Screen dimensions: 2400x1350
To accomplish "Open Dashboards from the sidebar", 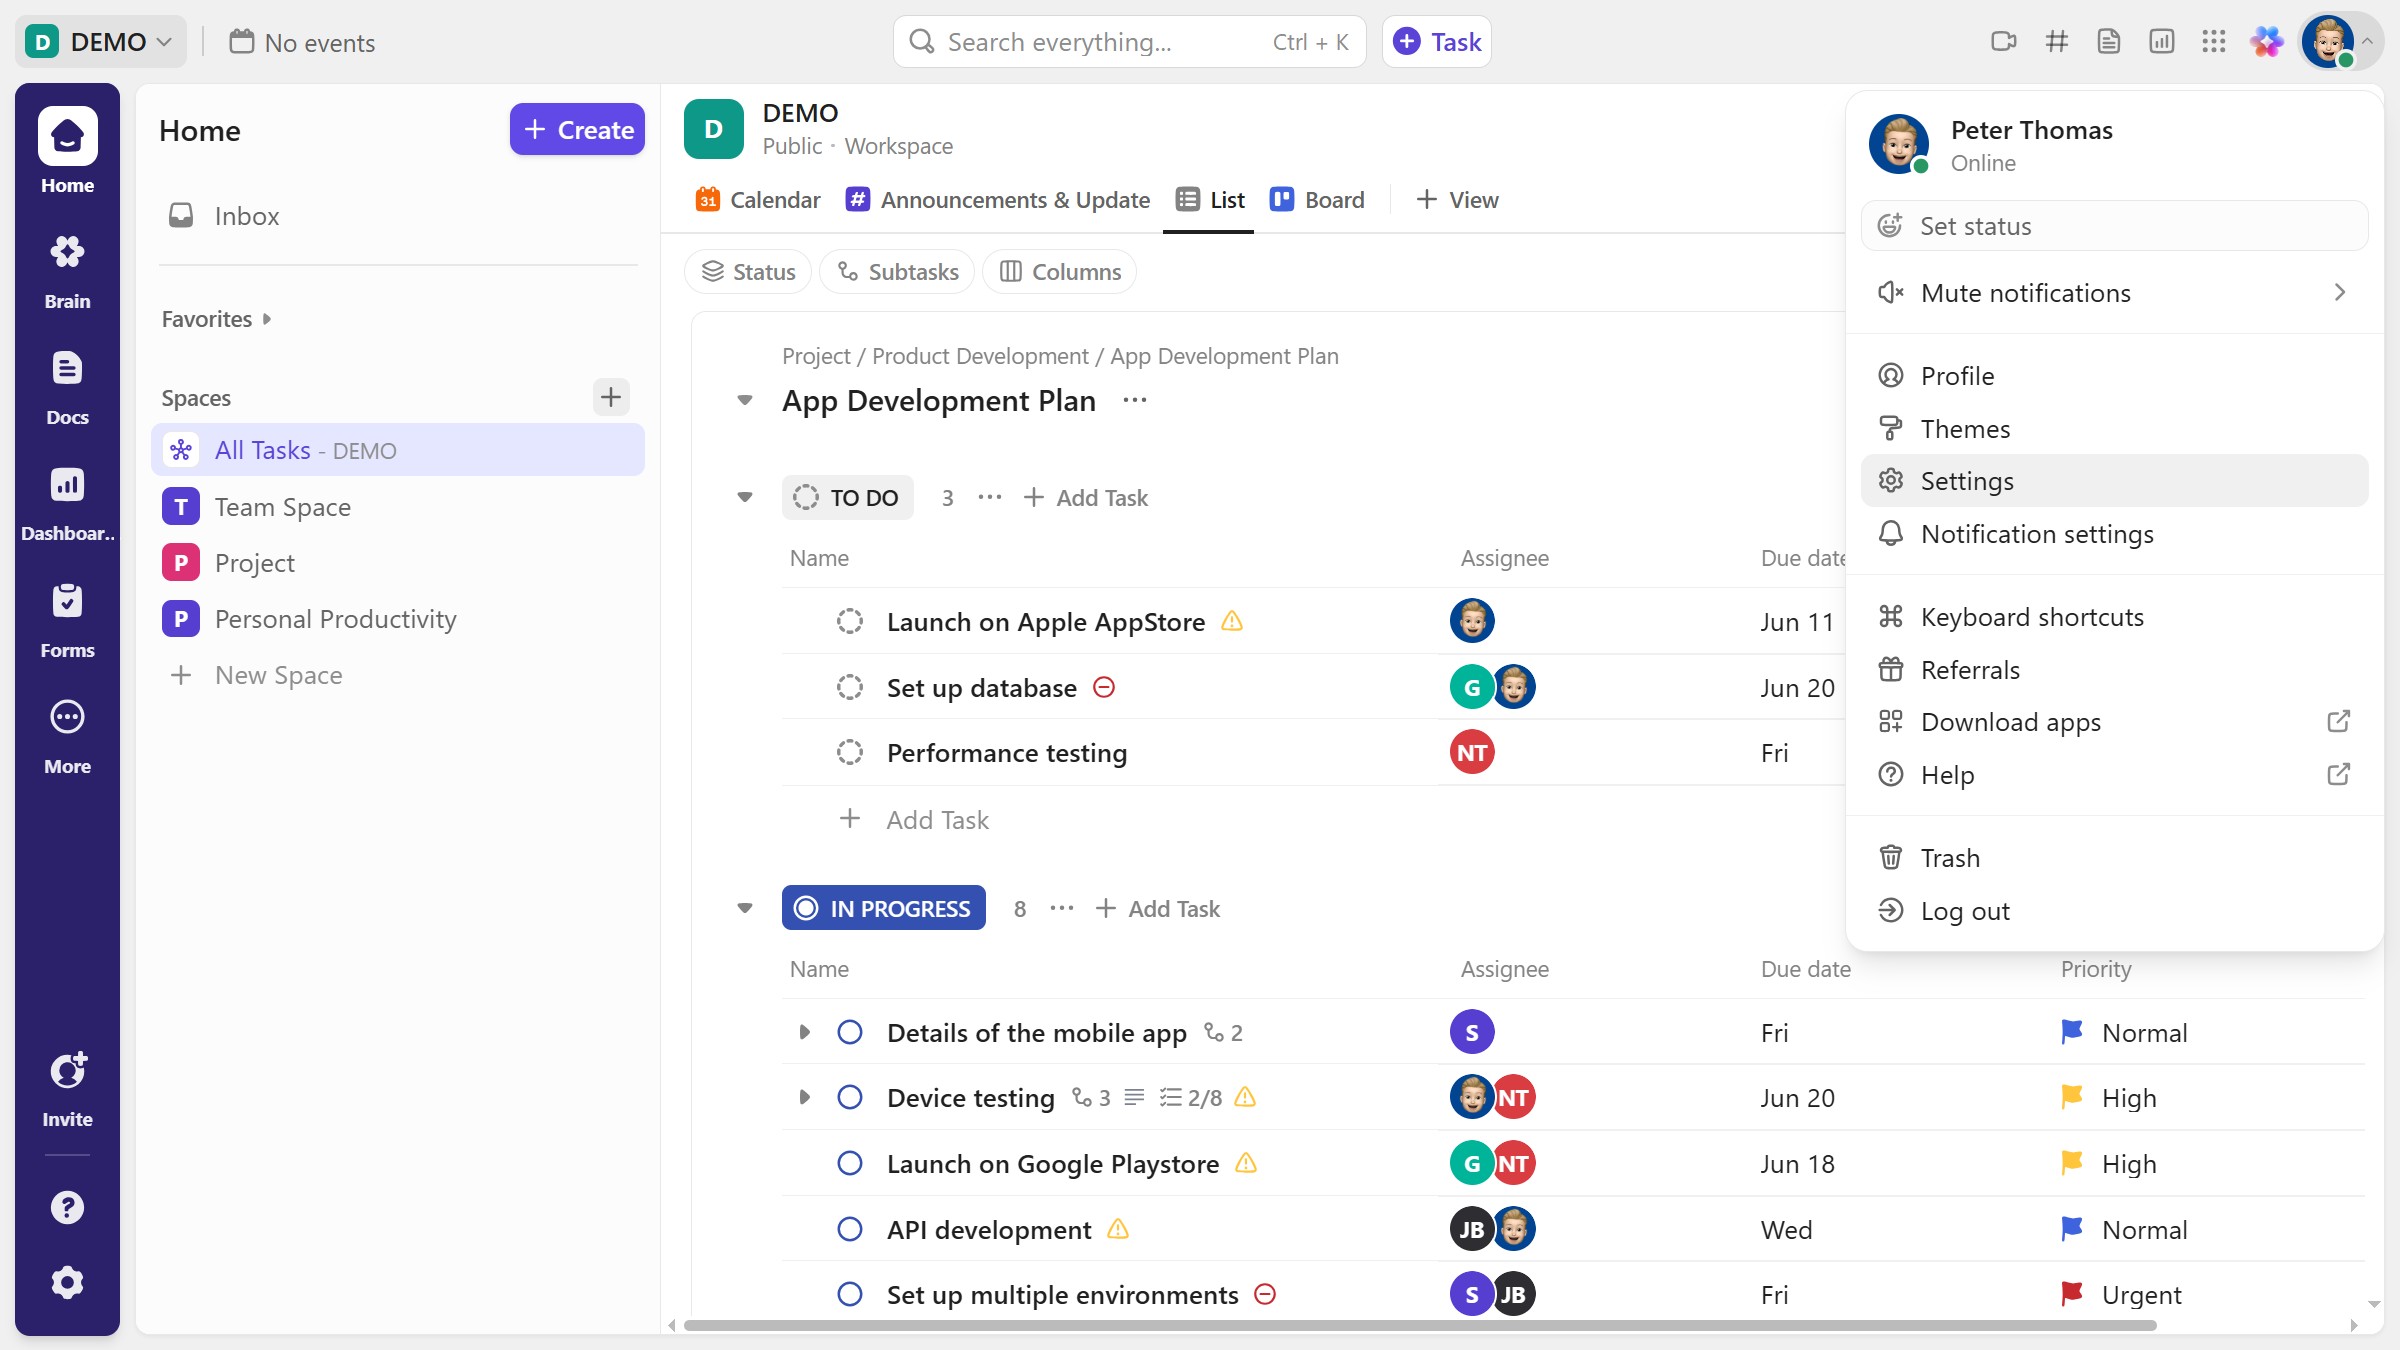I will click(x=67, y=502).
